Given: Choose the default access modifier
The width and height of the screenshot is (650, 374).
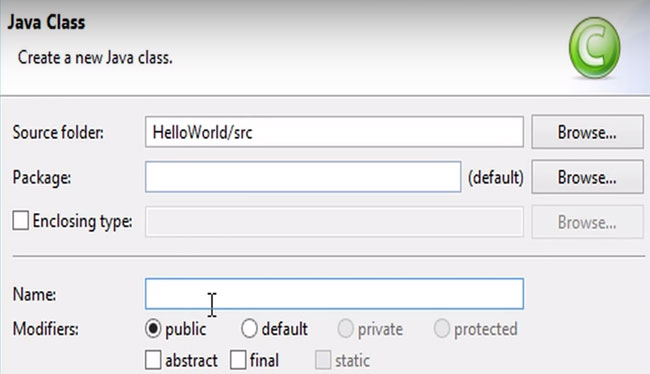Looking at the screenshot, I should [249, 329].
